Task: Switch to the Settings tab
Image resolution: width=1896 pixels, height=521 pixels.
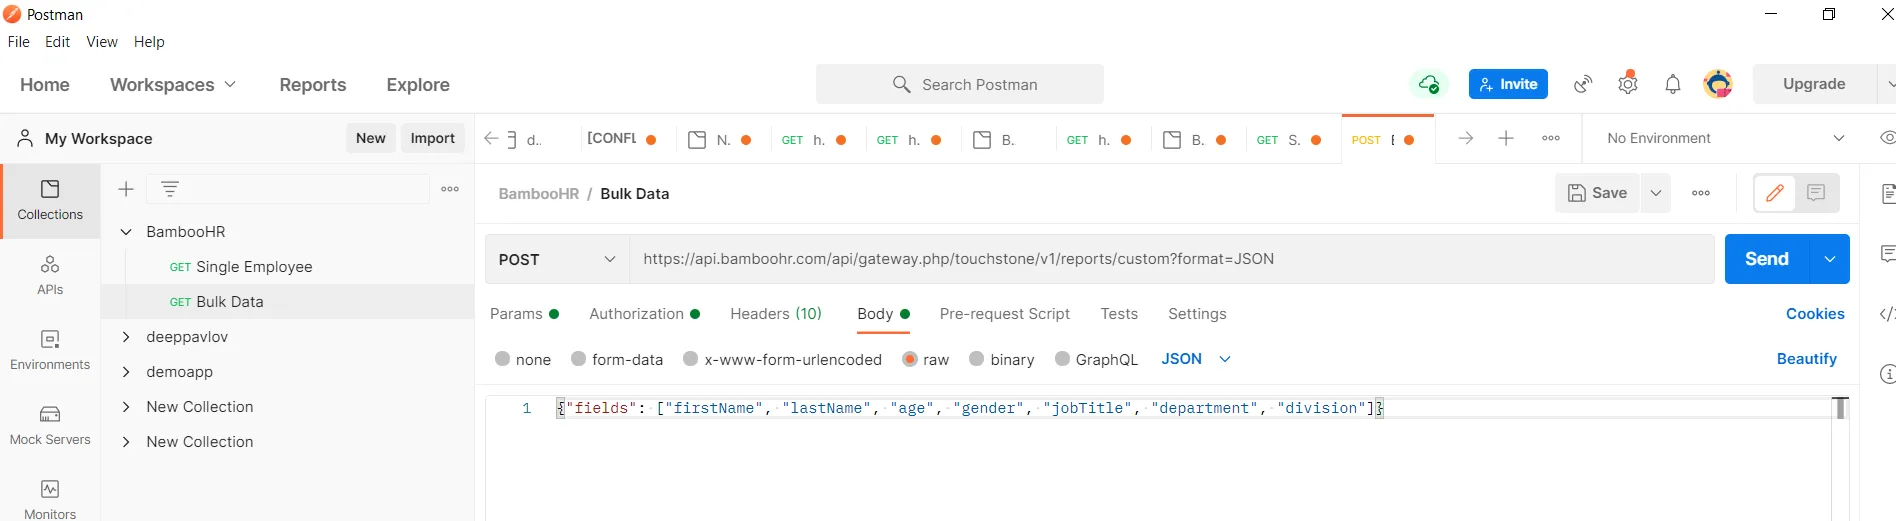Action: [1197, 314]
